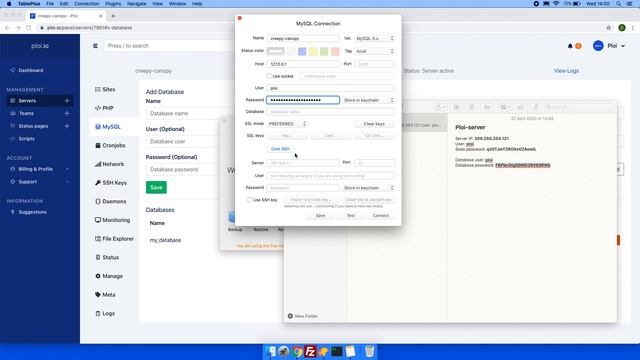Select my_database in Databases list
Viewport: 640px width, 360px height.
pos(165,240)
